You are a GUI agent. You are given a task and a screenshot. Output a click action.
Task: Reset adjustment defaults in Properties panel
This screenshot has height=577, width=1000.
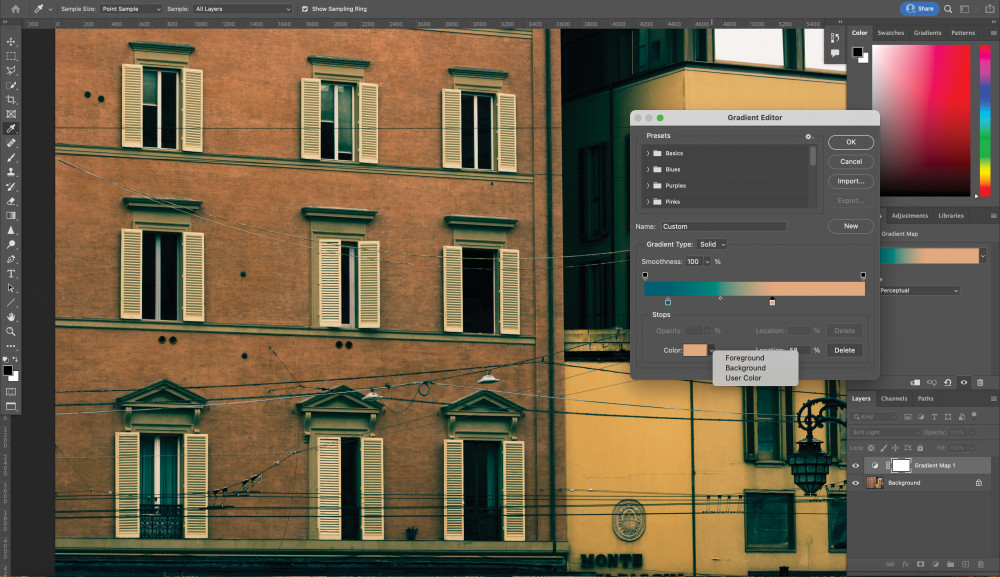pyautogui.click(x=948, y=383)
